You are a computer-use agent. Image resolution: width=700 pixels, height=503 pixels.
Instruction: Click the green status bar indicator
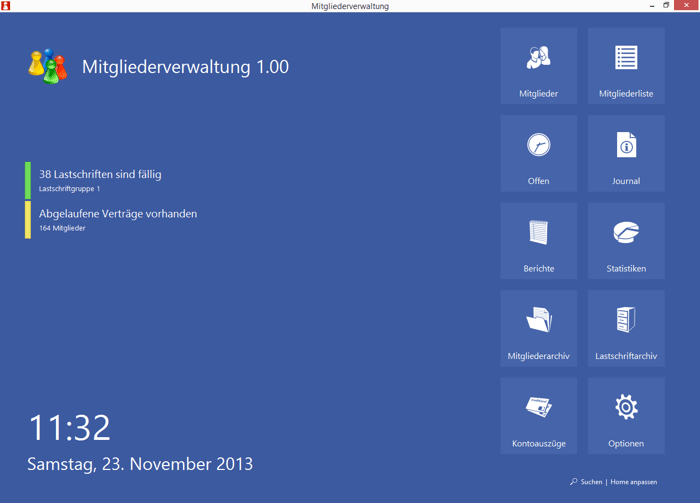28,180
